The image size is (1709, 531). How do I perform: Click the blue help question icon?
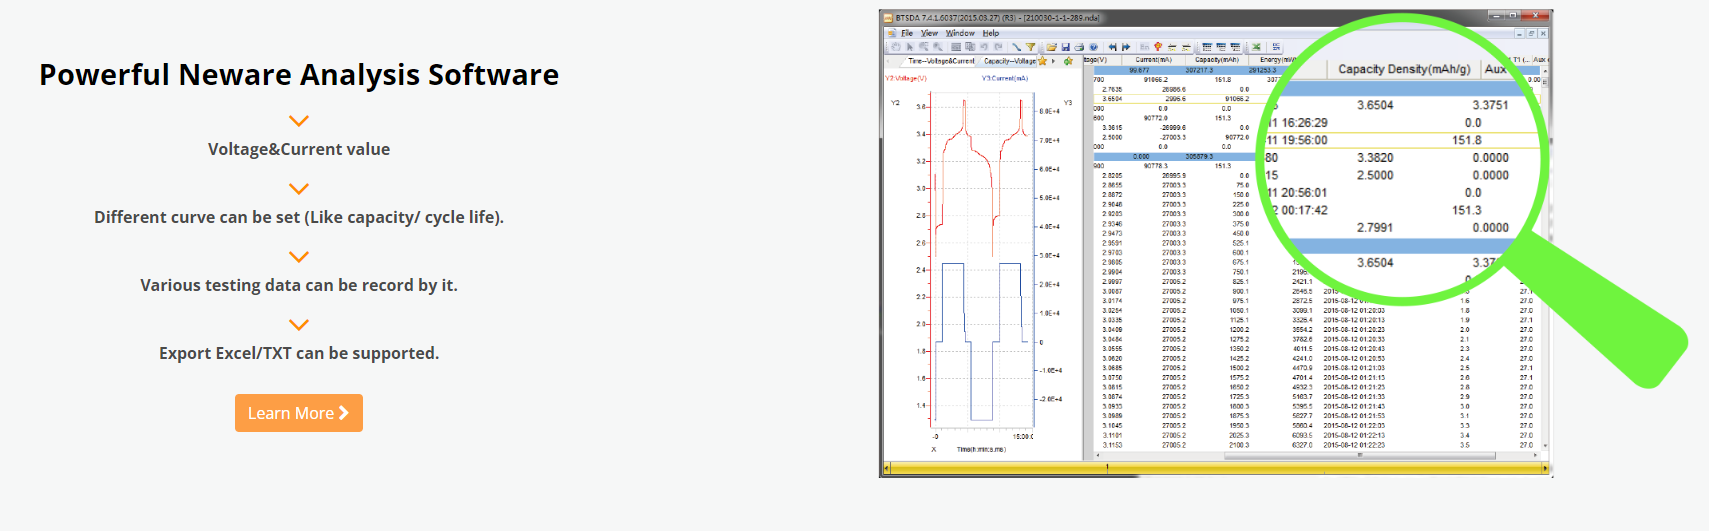pos(1093,47)
